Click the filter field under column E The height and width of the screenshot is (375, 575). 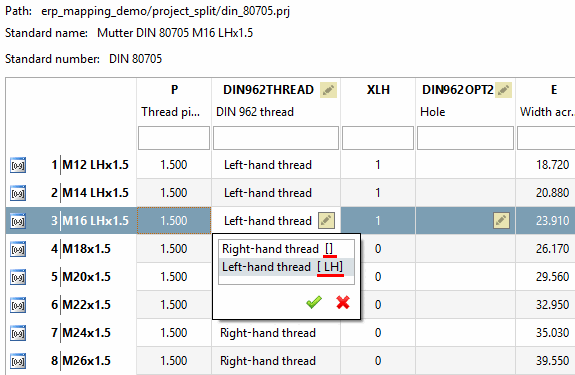[x=546, y=138]
